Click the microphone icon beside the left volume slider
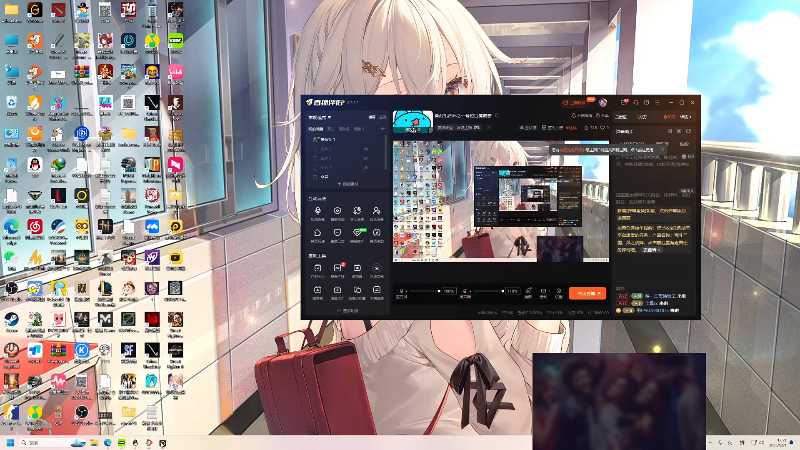This screenshot has width=800, height=450. [x=402, y=291]
